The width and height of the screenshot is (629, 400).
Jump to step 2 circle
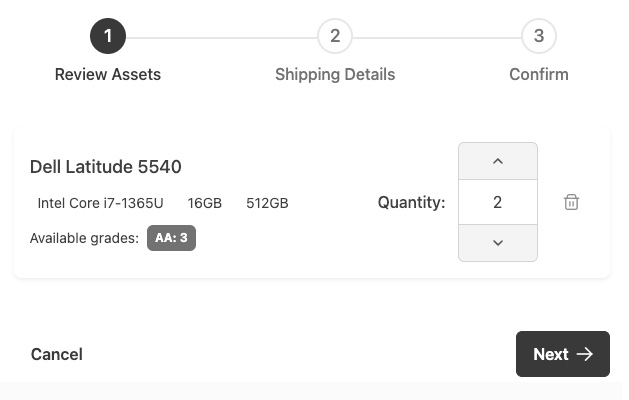[x=335, y=37]
